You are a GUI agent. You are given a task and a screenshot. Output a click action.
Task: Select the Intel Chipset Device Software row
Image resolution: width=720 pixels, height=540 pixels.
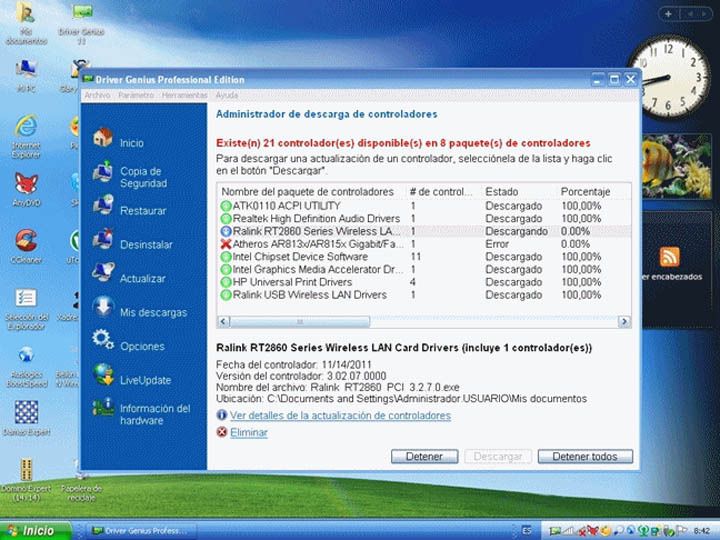[424, 257]
